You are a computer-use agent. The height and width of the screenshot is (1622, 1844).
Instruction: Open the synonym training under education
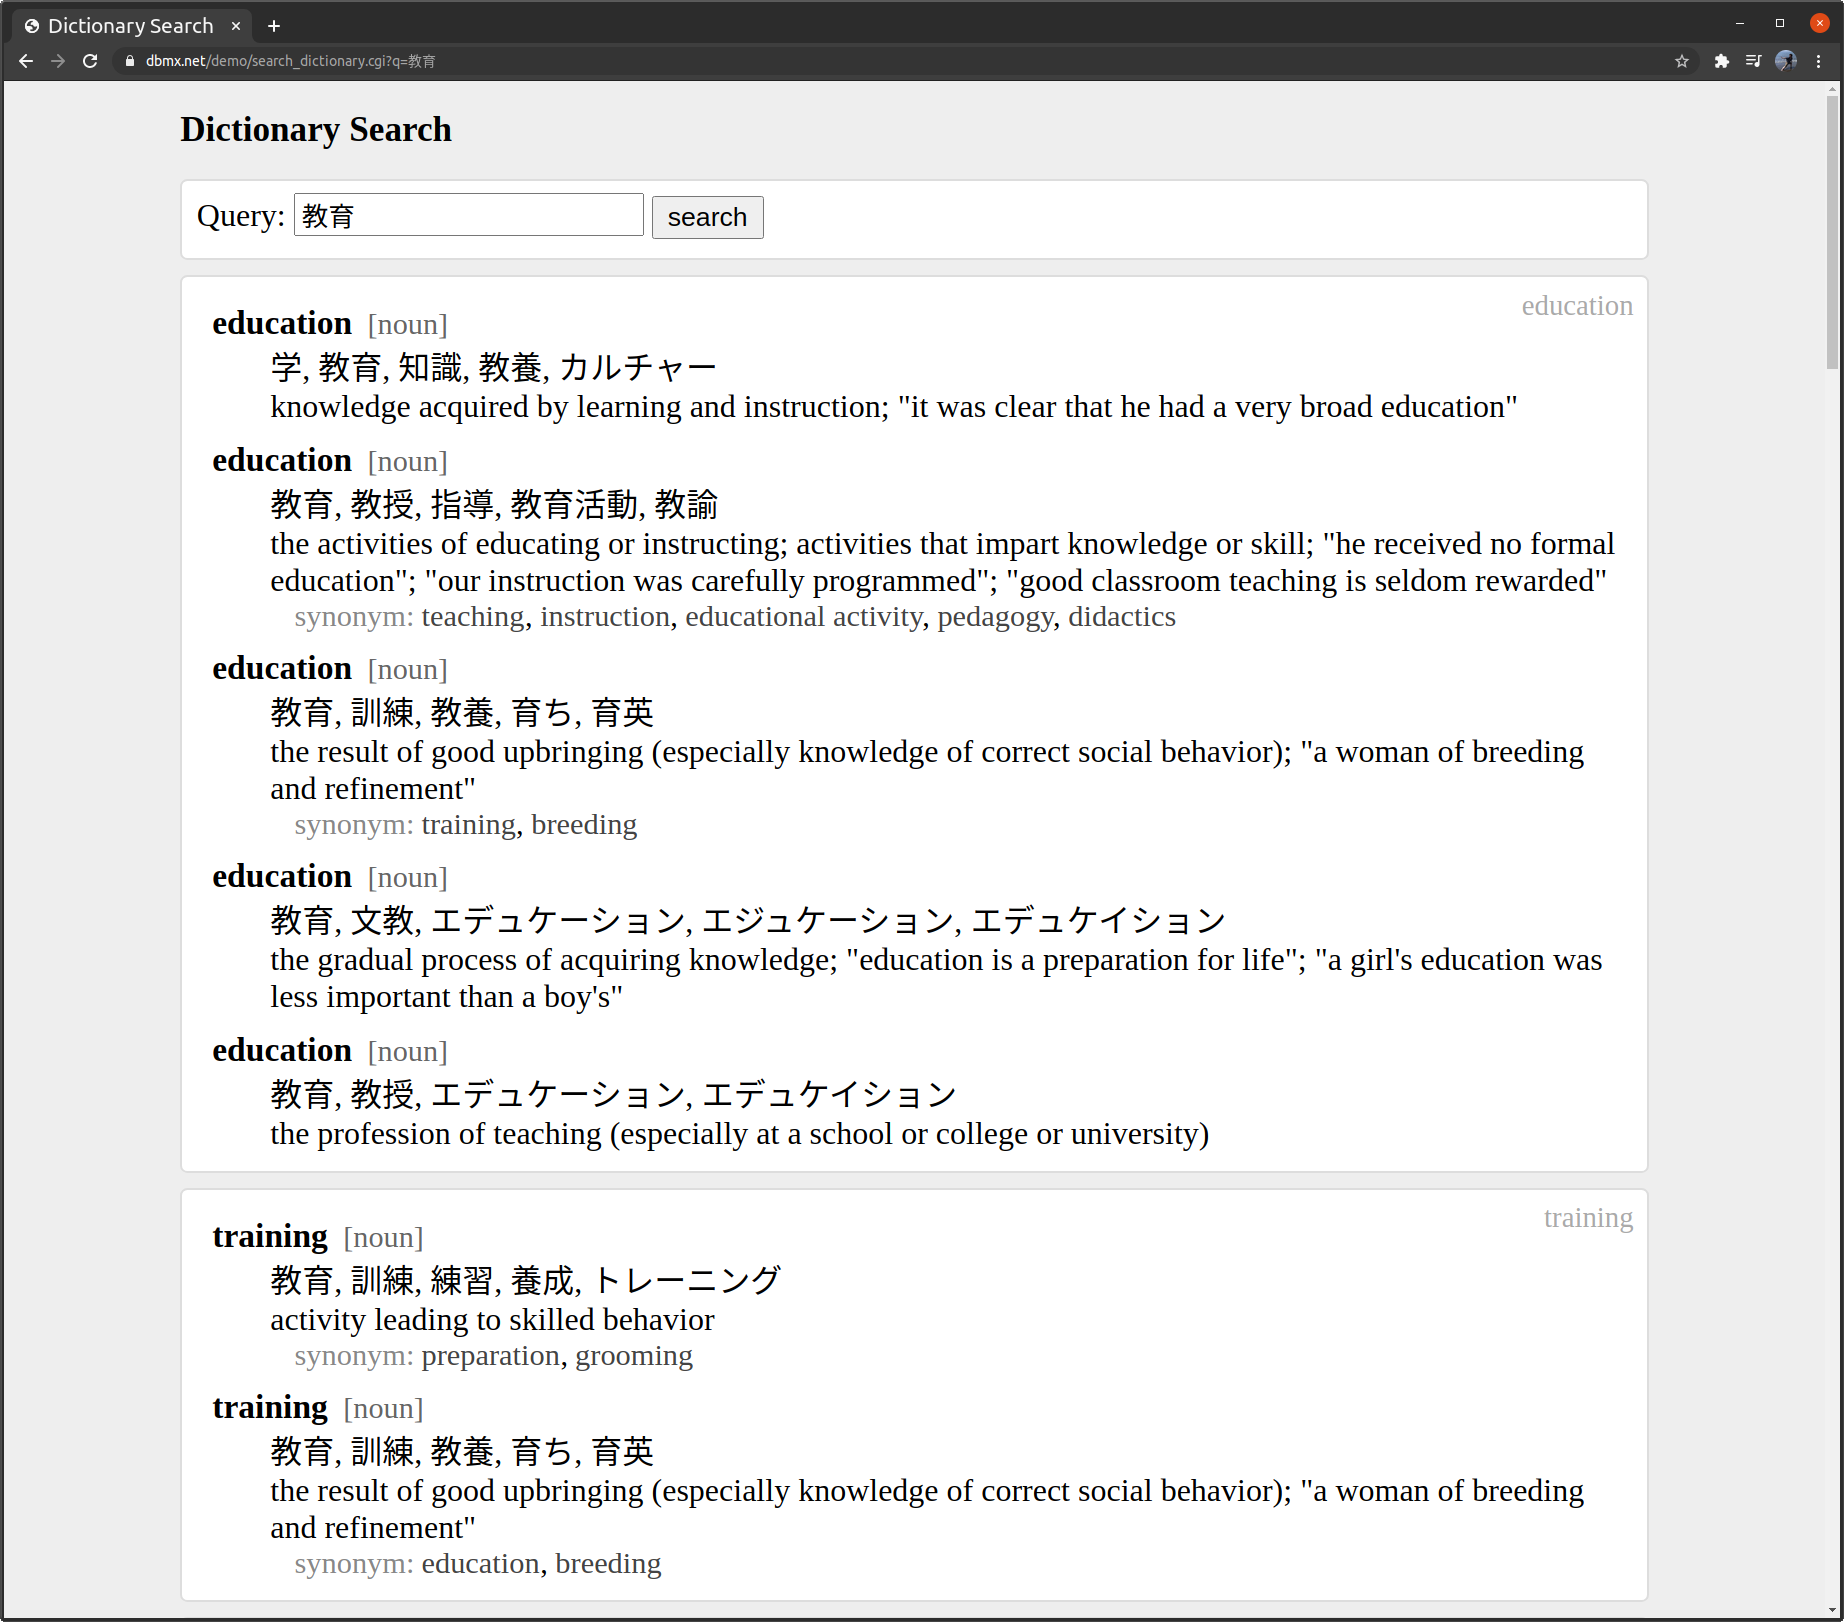469,825
